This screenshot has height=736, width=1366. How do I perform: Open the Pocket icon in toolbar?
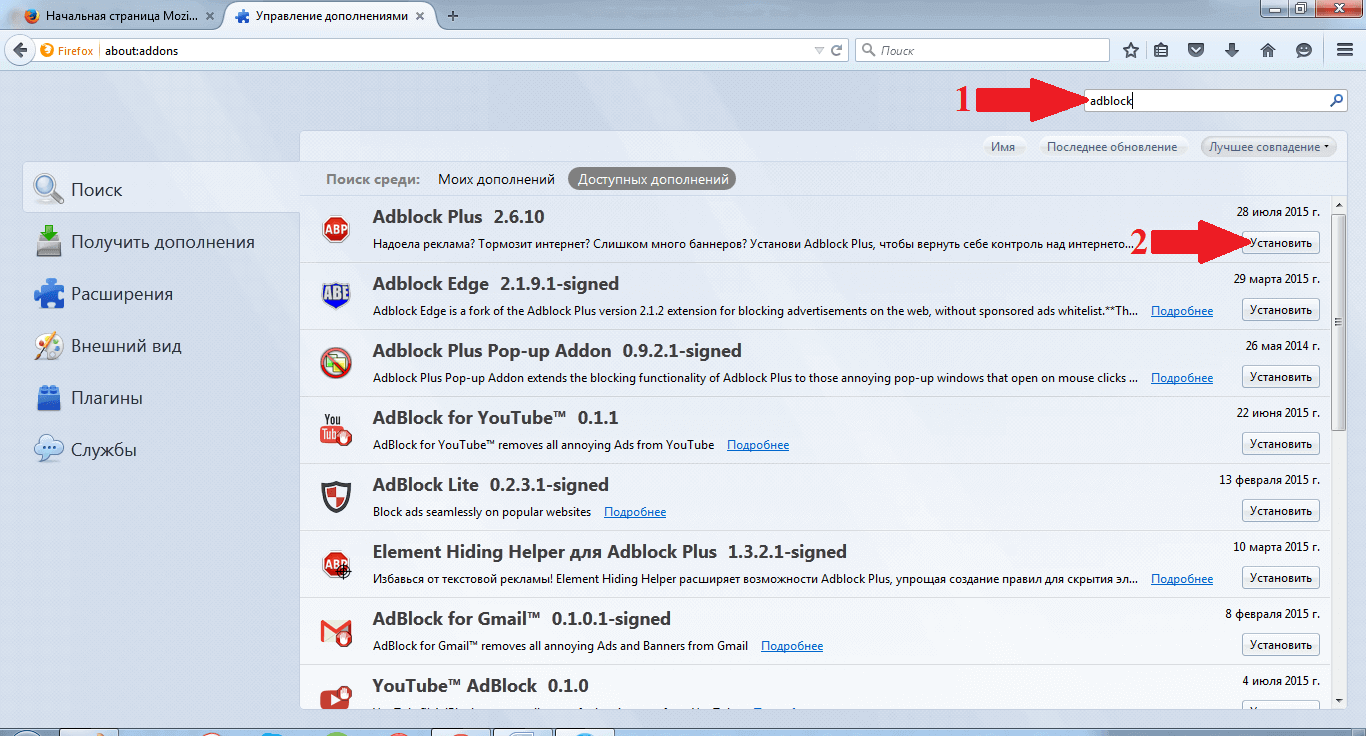click(x=1196, y=50)
